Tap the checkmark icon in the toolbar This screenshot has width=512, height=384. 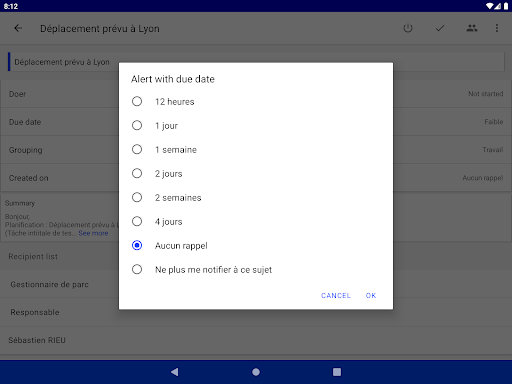click(440, 28)
